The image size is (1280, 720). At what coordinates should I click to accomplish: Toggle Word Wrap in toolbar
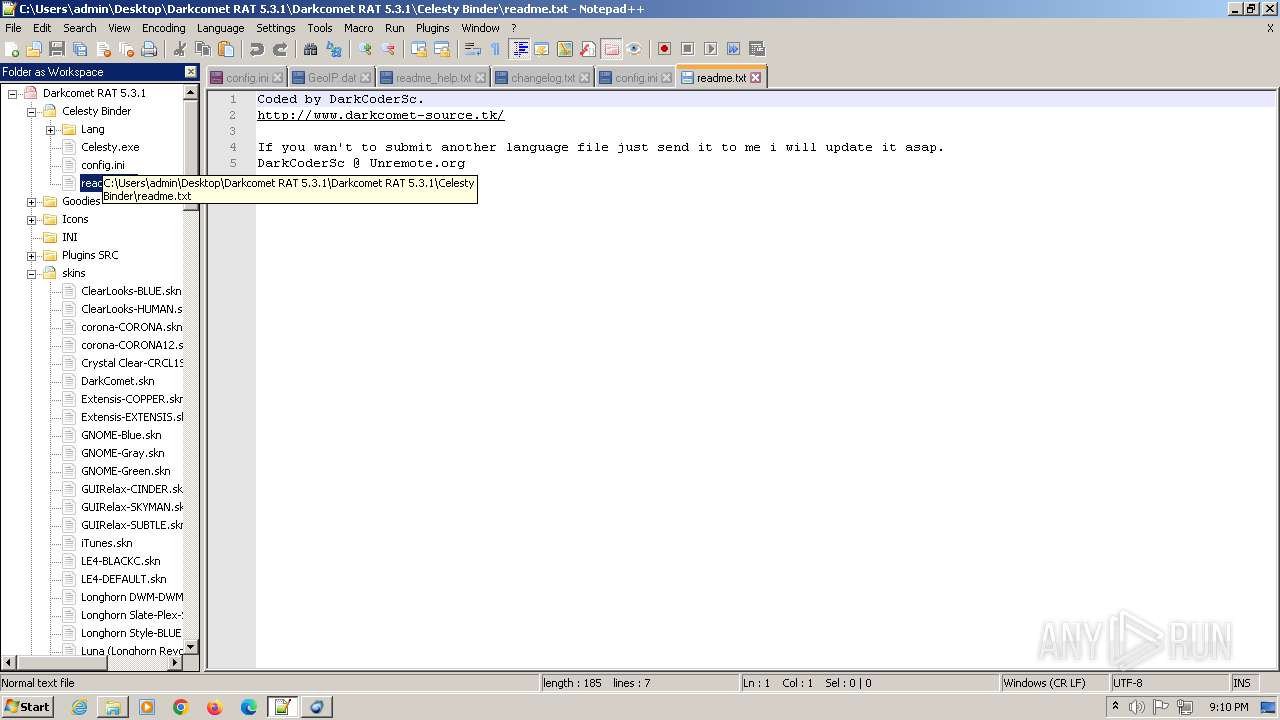click(473, 49)
